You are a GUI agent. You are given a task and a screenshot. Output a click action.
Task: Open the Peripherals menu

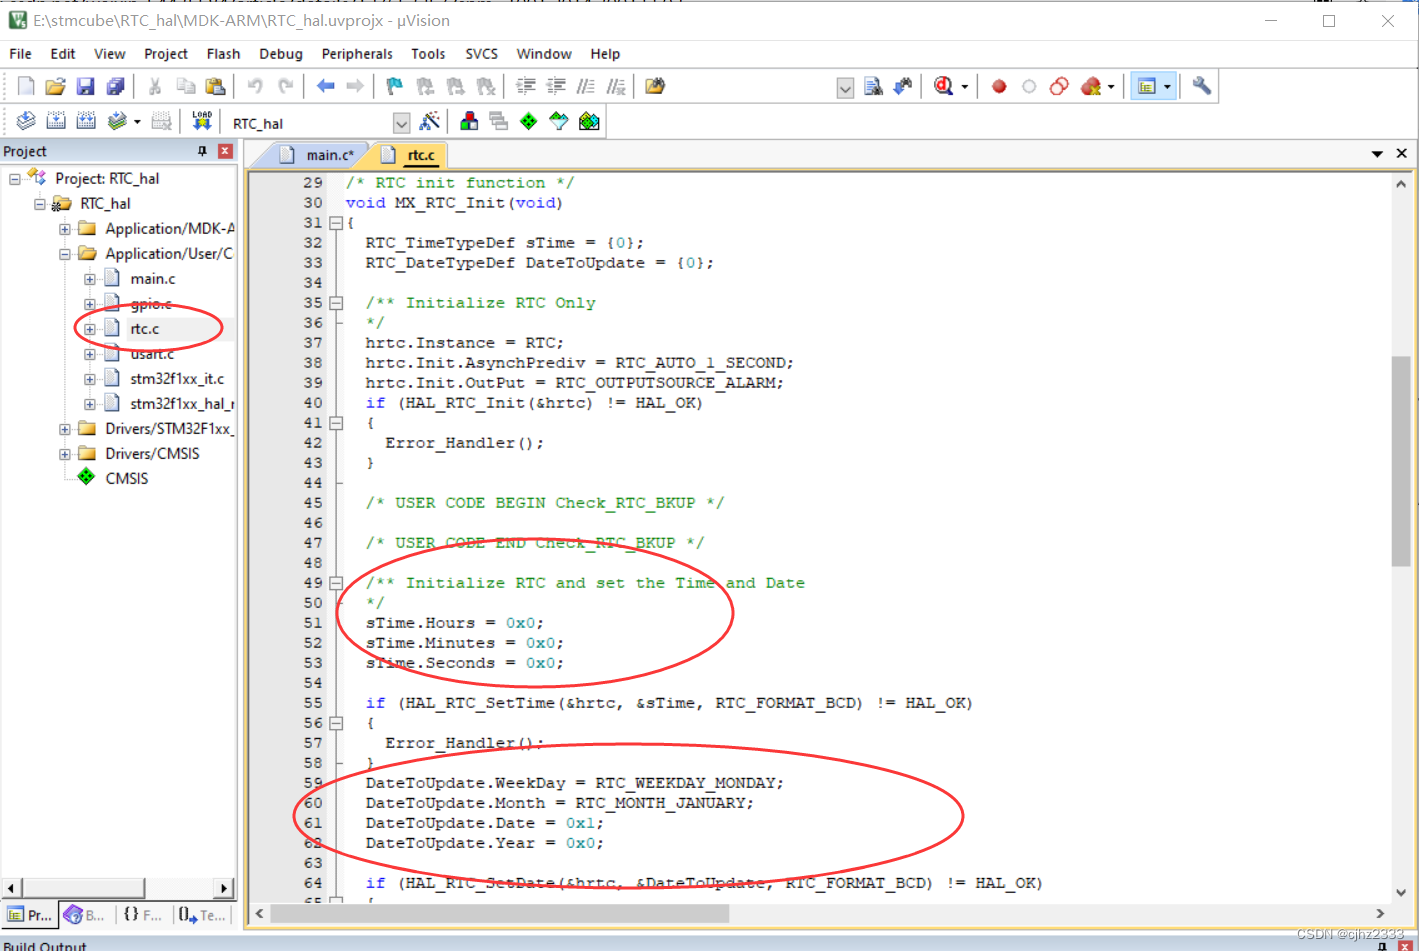click(x=357, y=54)
